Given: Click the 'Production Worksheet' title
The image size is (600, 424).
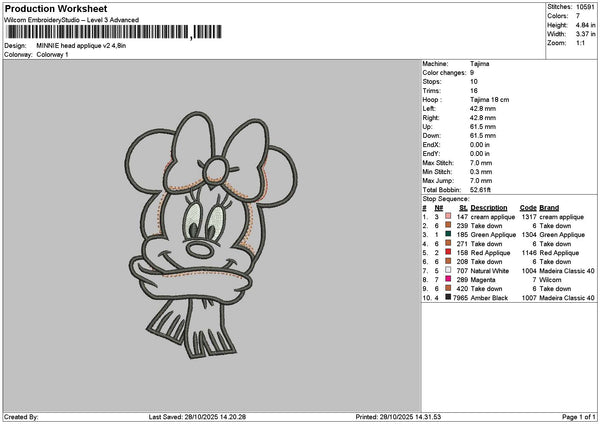Looking at the screenshot, I should coord(56,9).
